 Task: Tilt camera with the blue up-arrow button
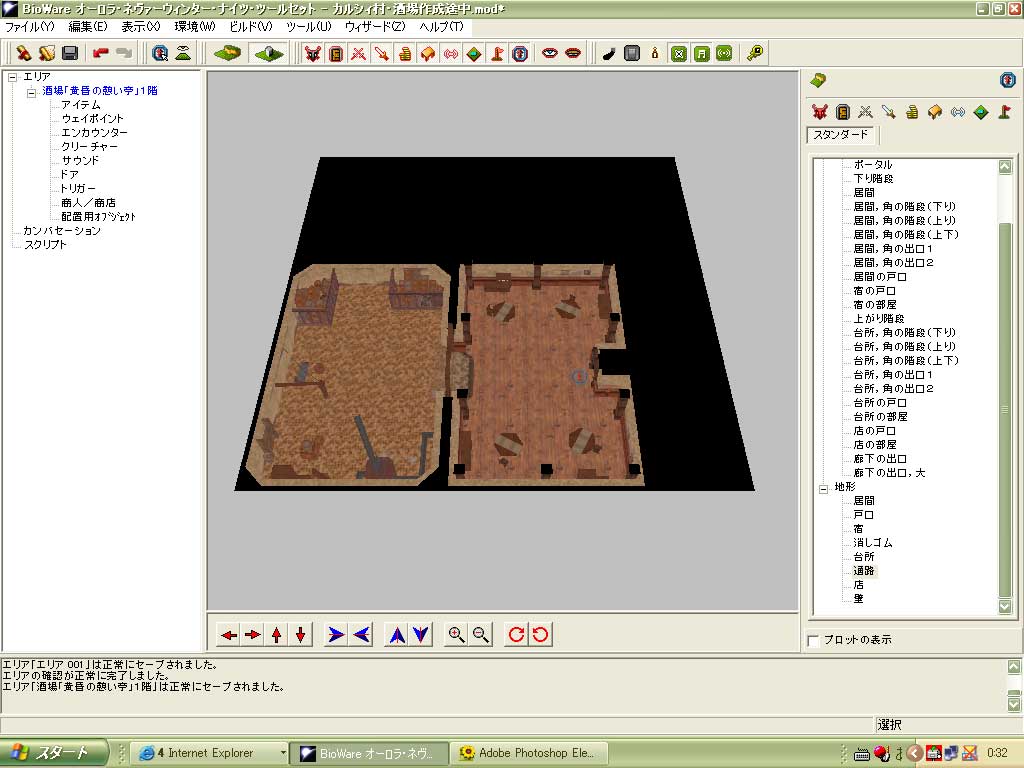point(396,634)
